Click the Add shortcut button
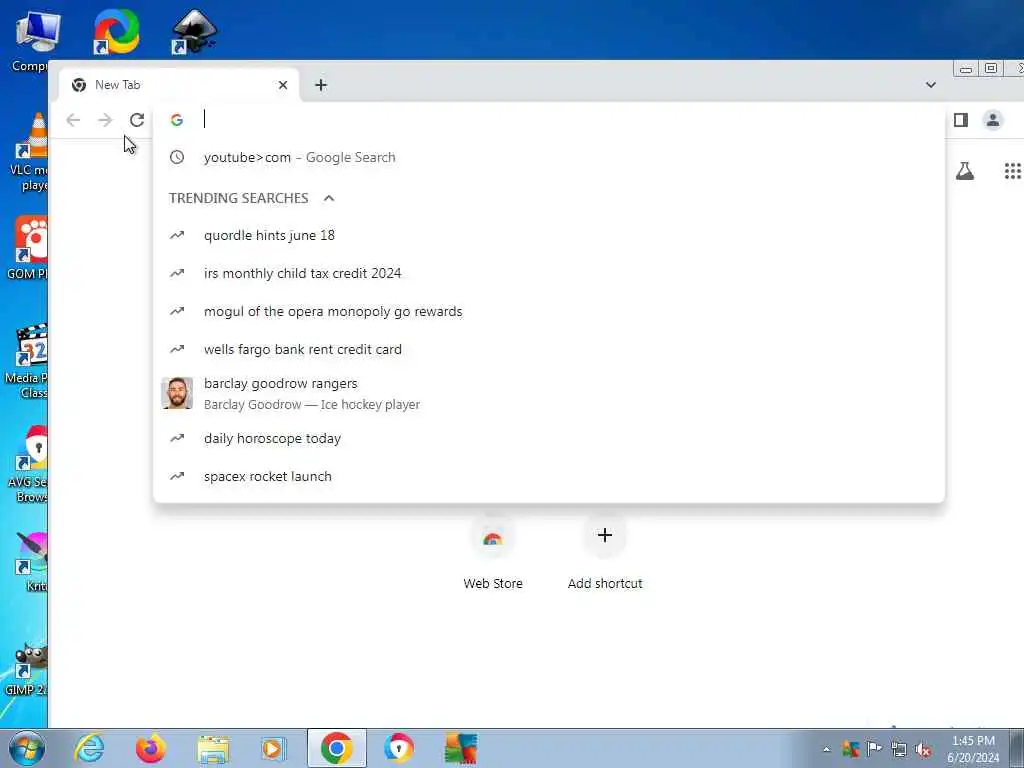Screen dimensions: 1024x768 point(605,552)
